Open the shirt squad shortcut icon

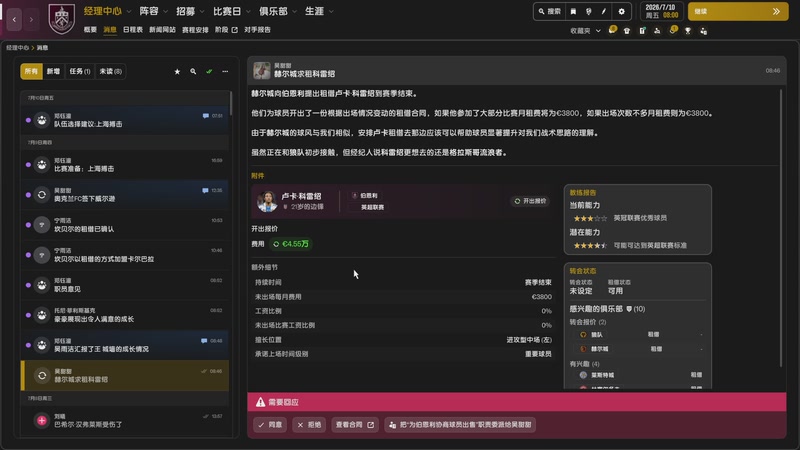click(x=627, y=31)
